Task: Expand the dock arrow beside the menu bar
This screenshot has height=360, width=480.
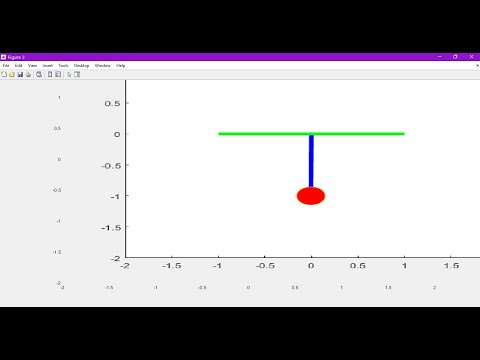Action: pos(478,66)
